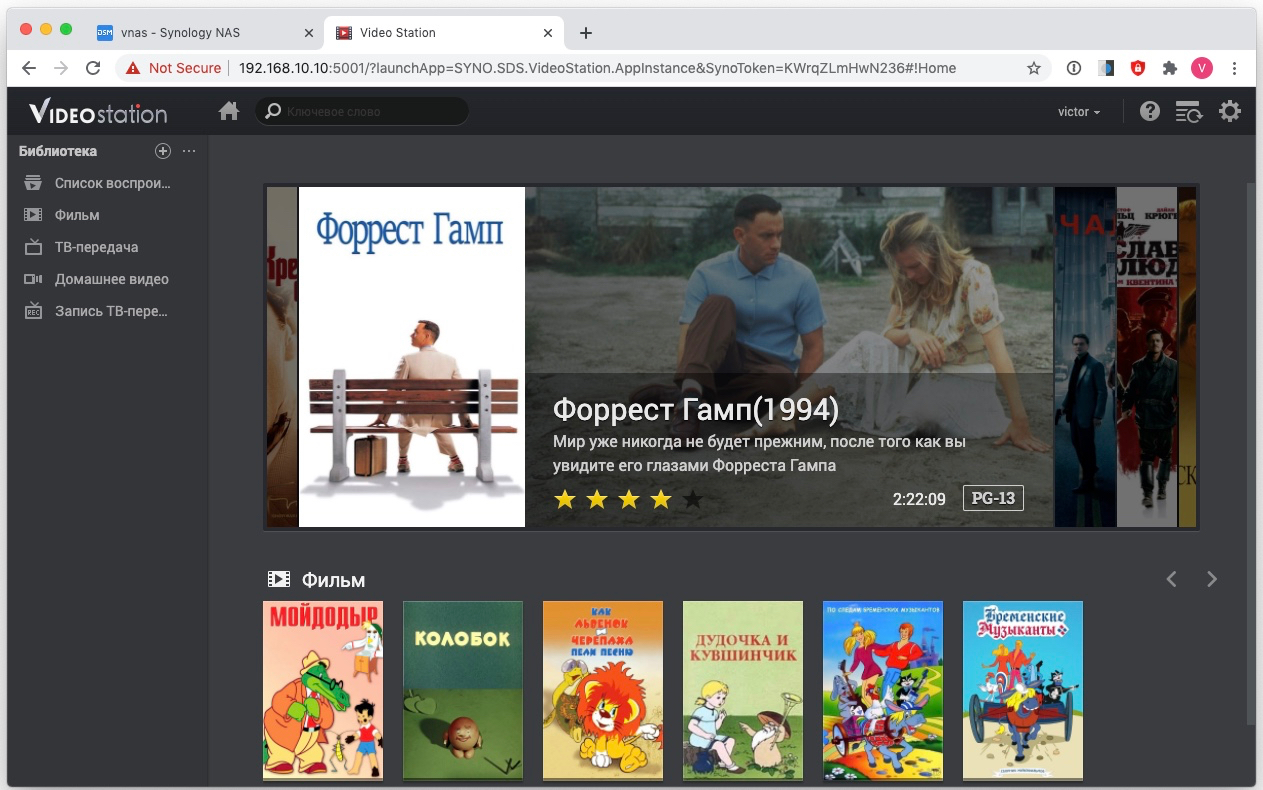This screenshot has height=790, width=1263.
Task: Go to previous movies with left chevron
Action: [x=1172, y=579]
